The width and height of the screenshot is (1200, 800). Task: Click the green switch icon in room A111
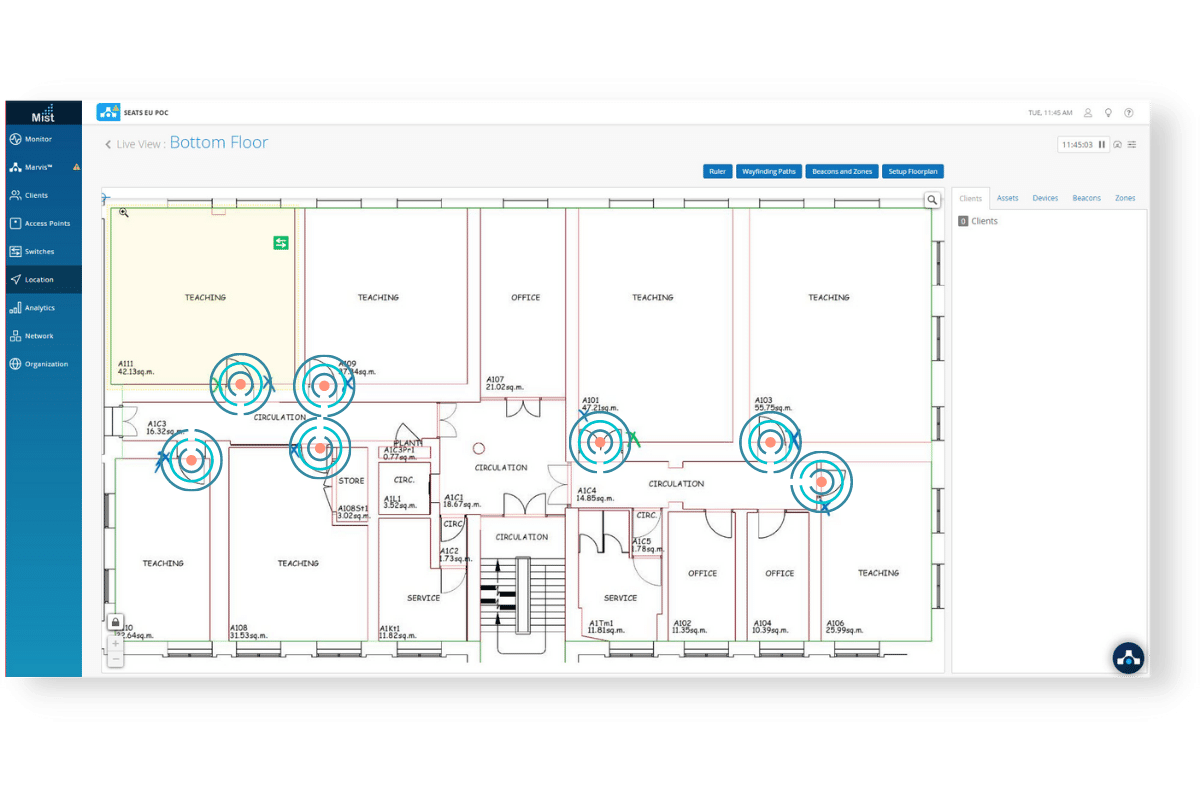[281, 242]
